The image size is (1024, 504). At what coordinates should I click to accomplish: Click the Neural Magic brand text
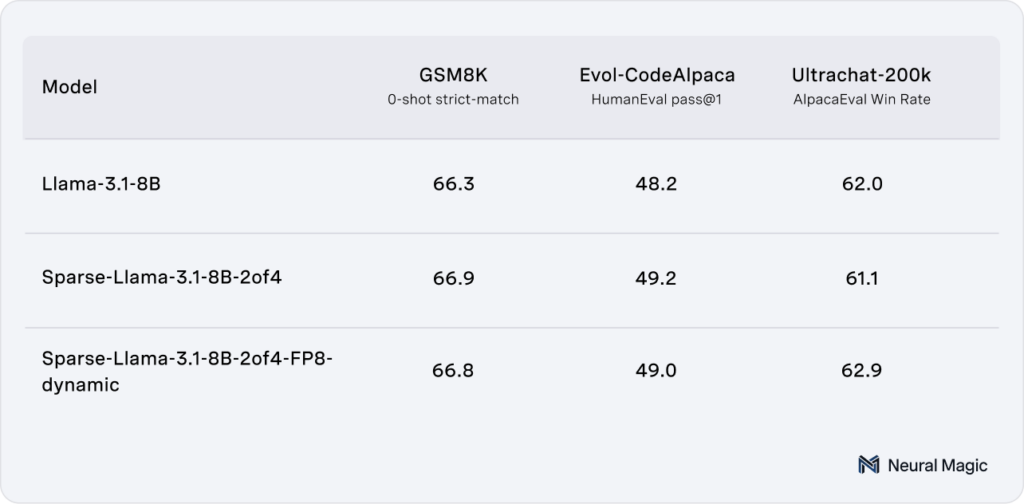tap(938, 465)
